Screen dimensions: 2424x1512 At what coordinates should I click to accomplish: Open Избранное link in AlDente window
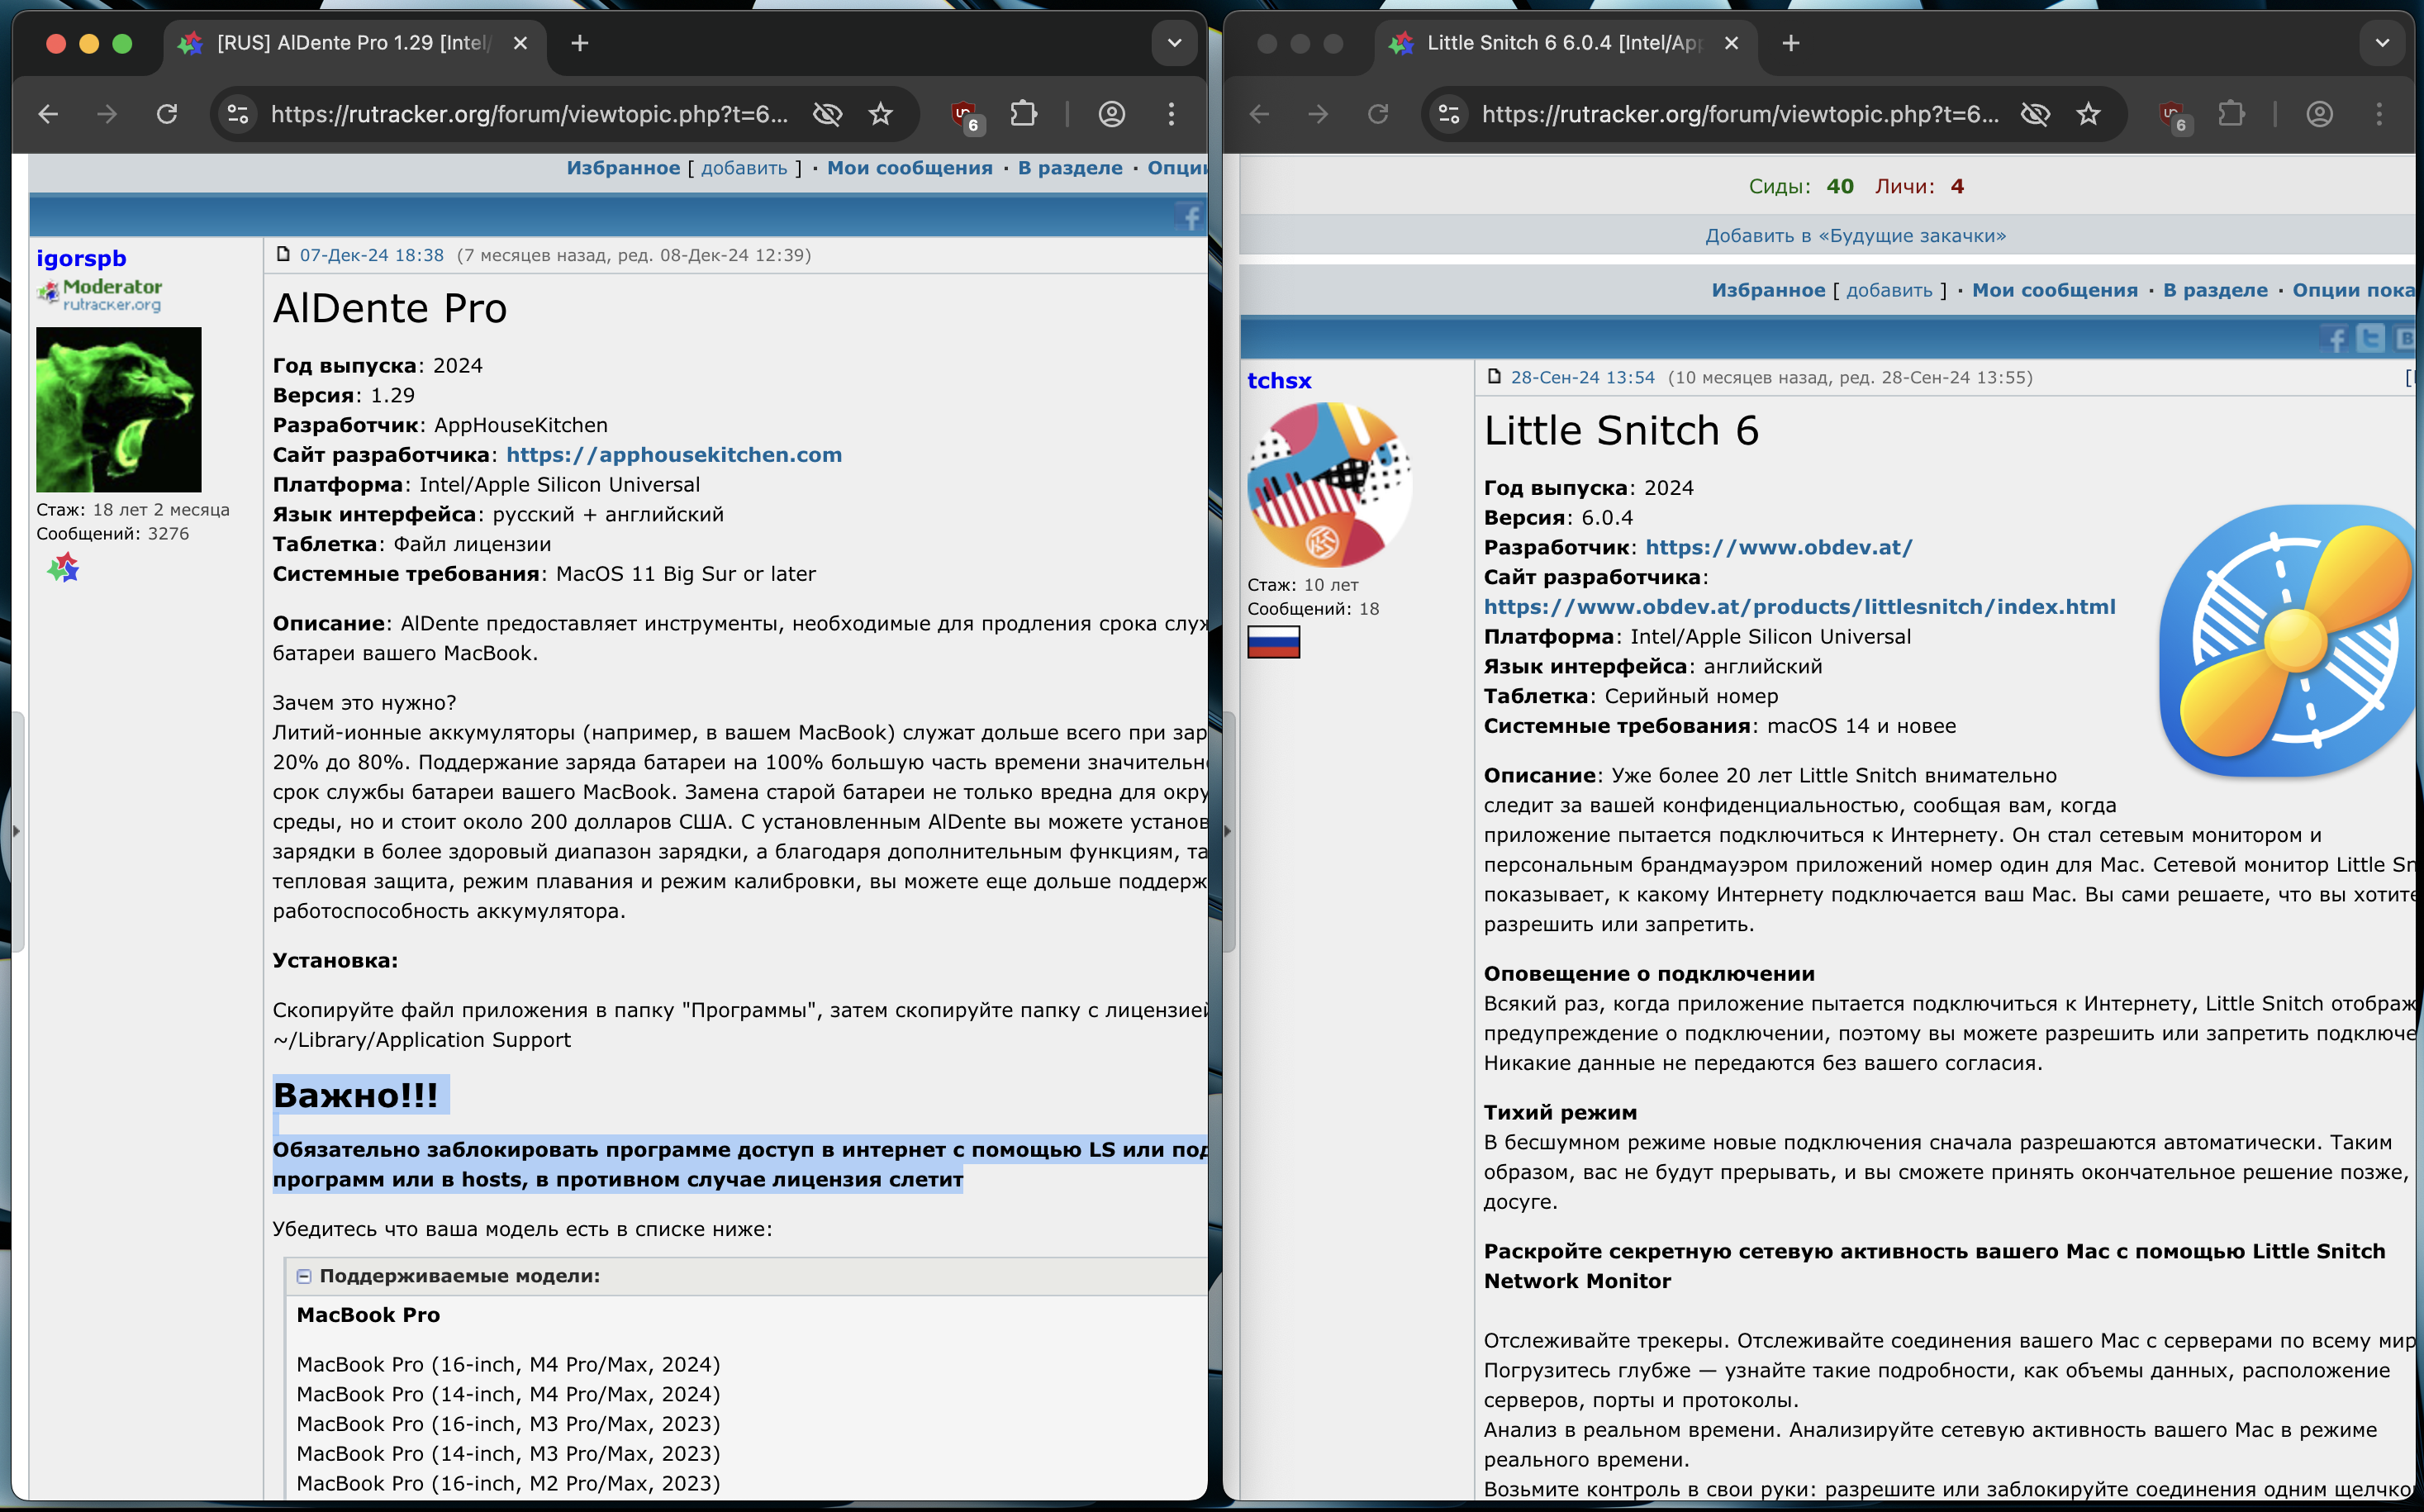(623, 168)
